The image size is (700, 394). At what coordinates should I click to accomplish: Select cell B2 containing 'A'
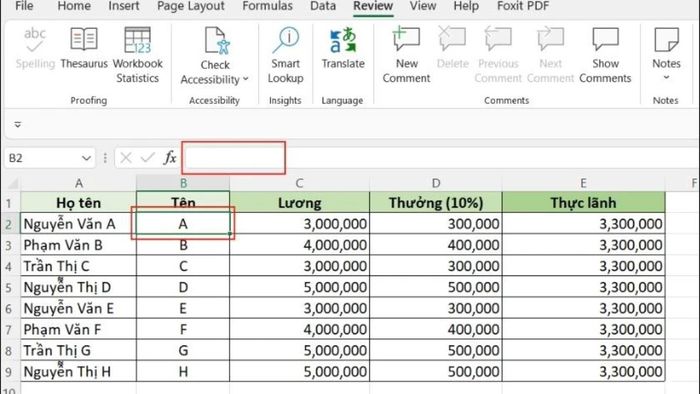(183, 224)
